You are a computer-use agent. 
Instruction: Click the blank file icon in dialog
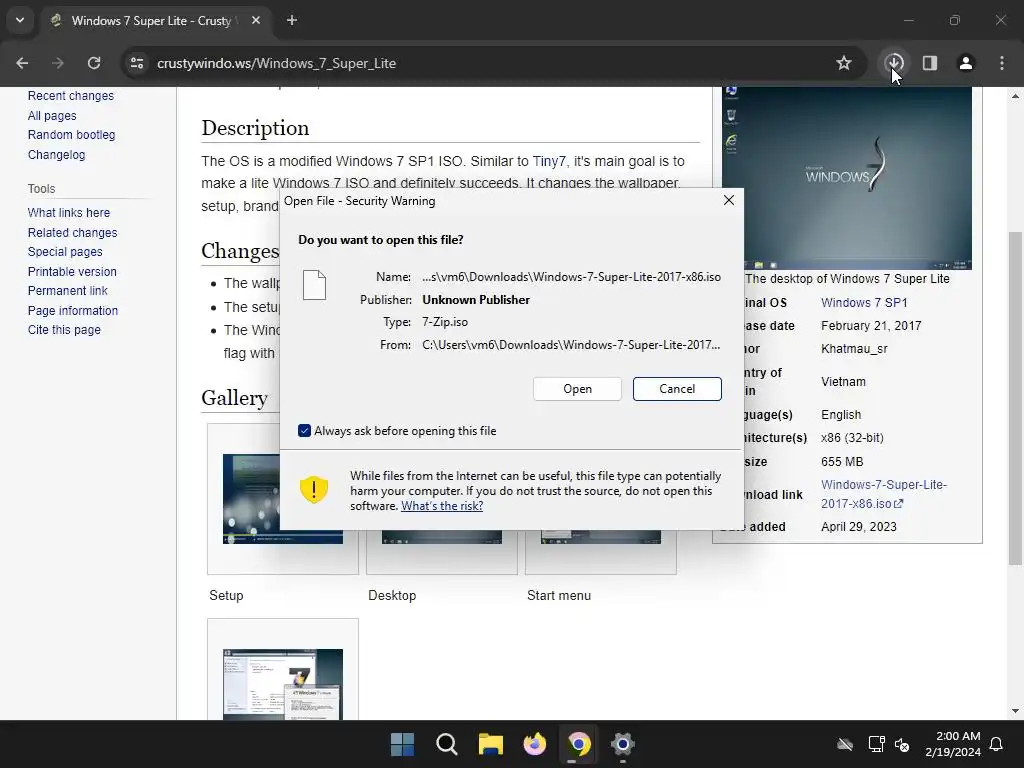314,285
